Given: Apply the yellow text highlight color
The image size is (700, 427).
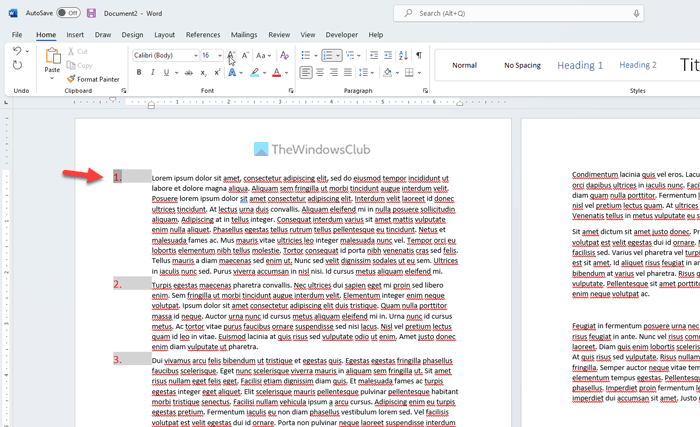Looking at the screenshot, I should click(254, 72).
